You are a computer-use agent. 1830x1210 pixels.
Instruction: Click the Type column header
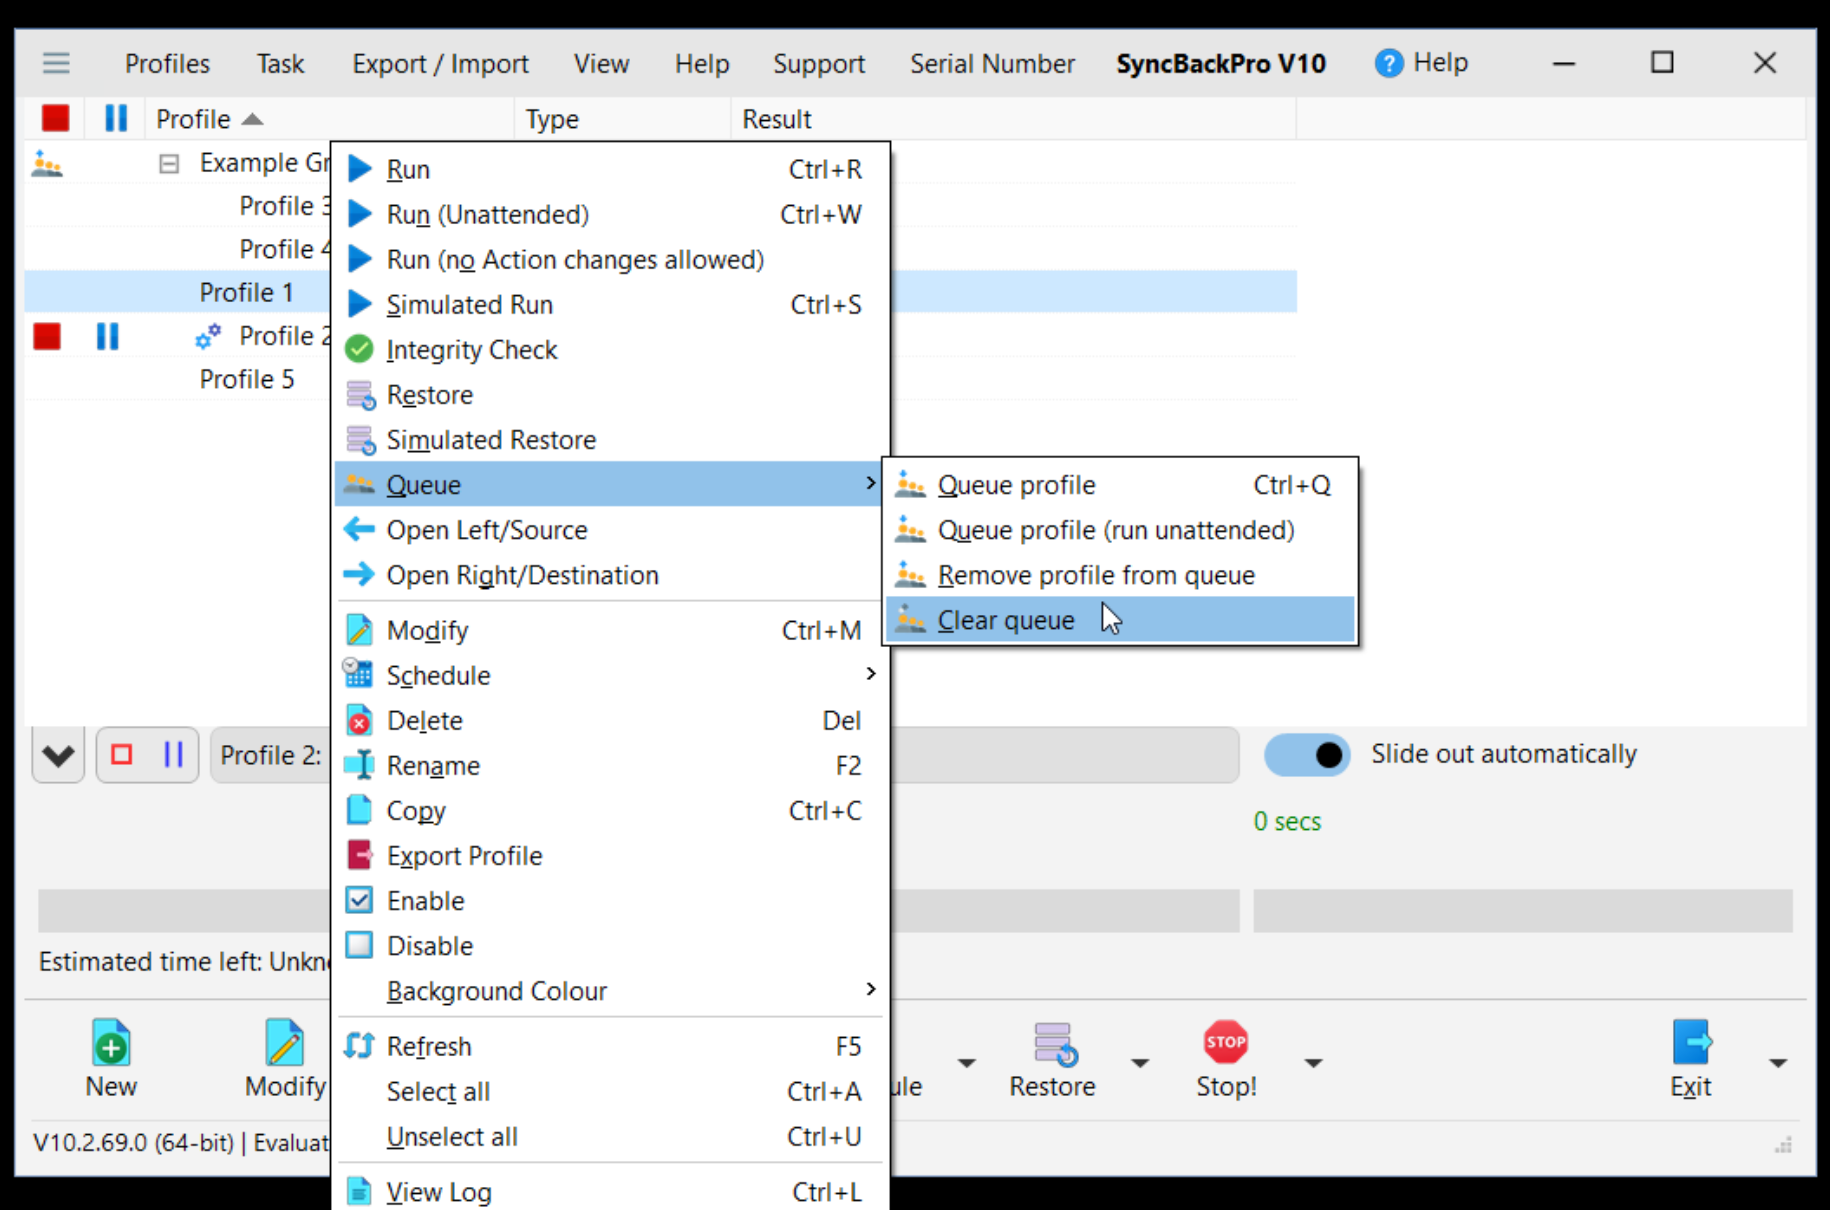(622, 119)
